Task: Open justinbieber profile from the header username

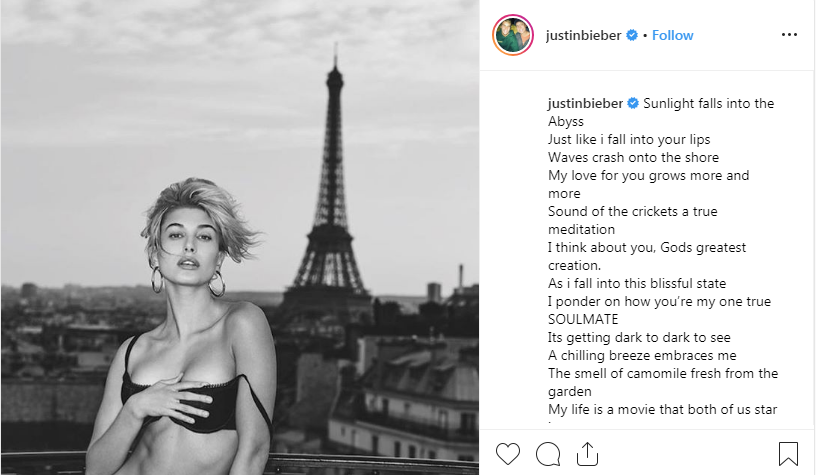Action: click(583, 35)
